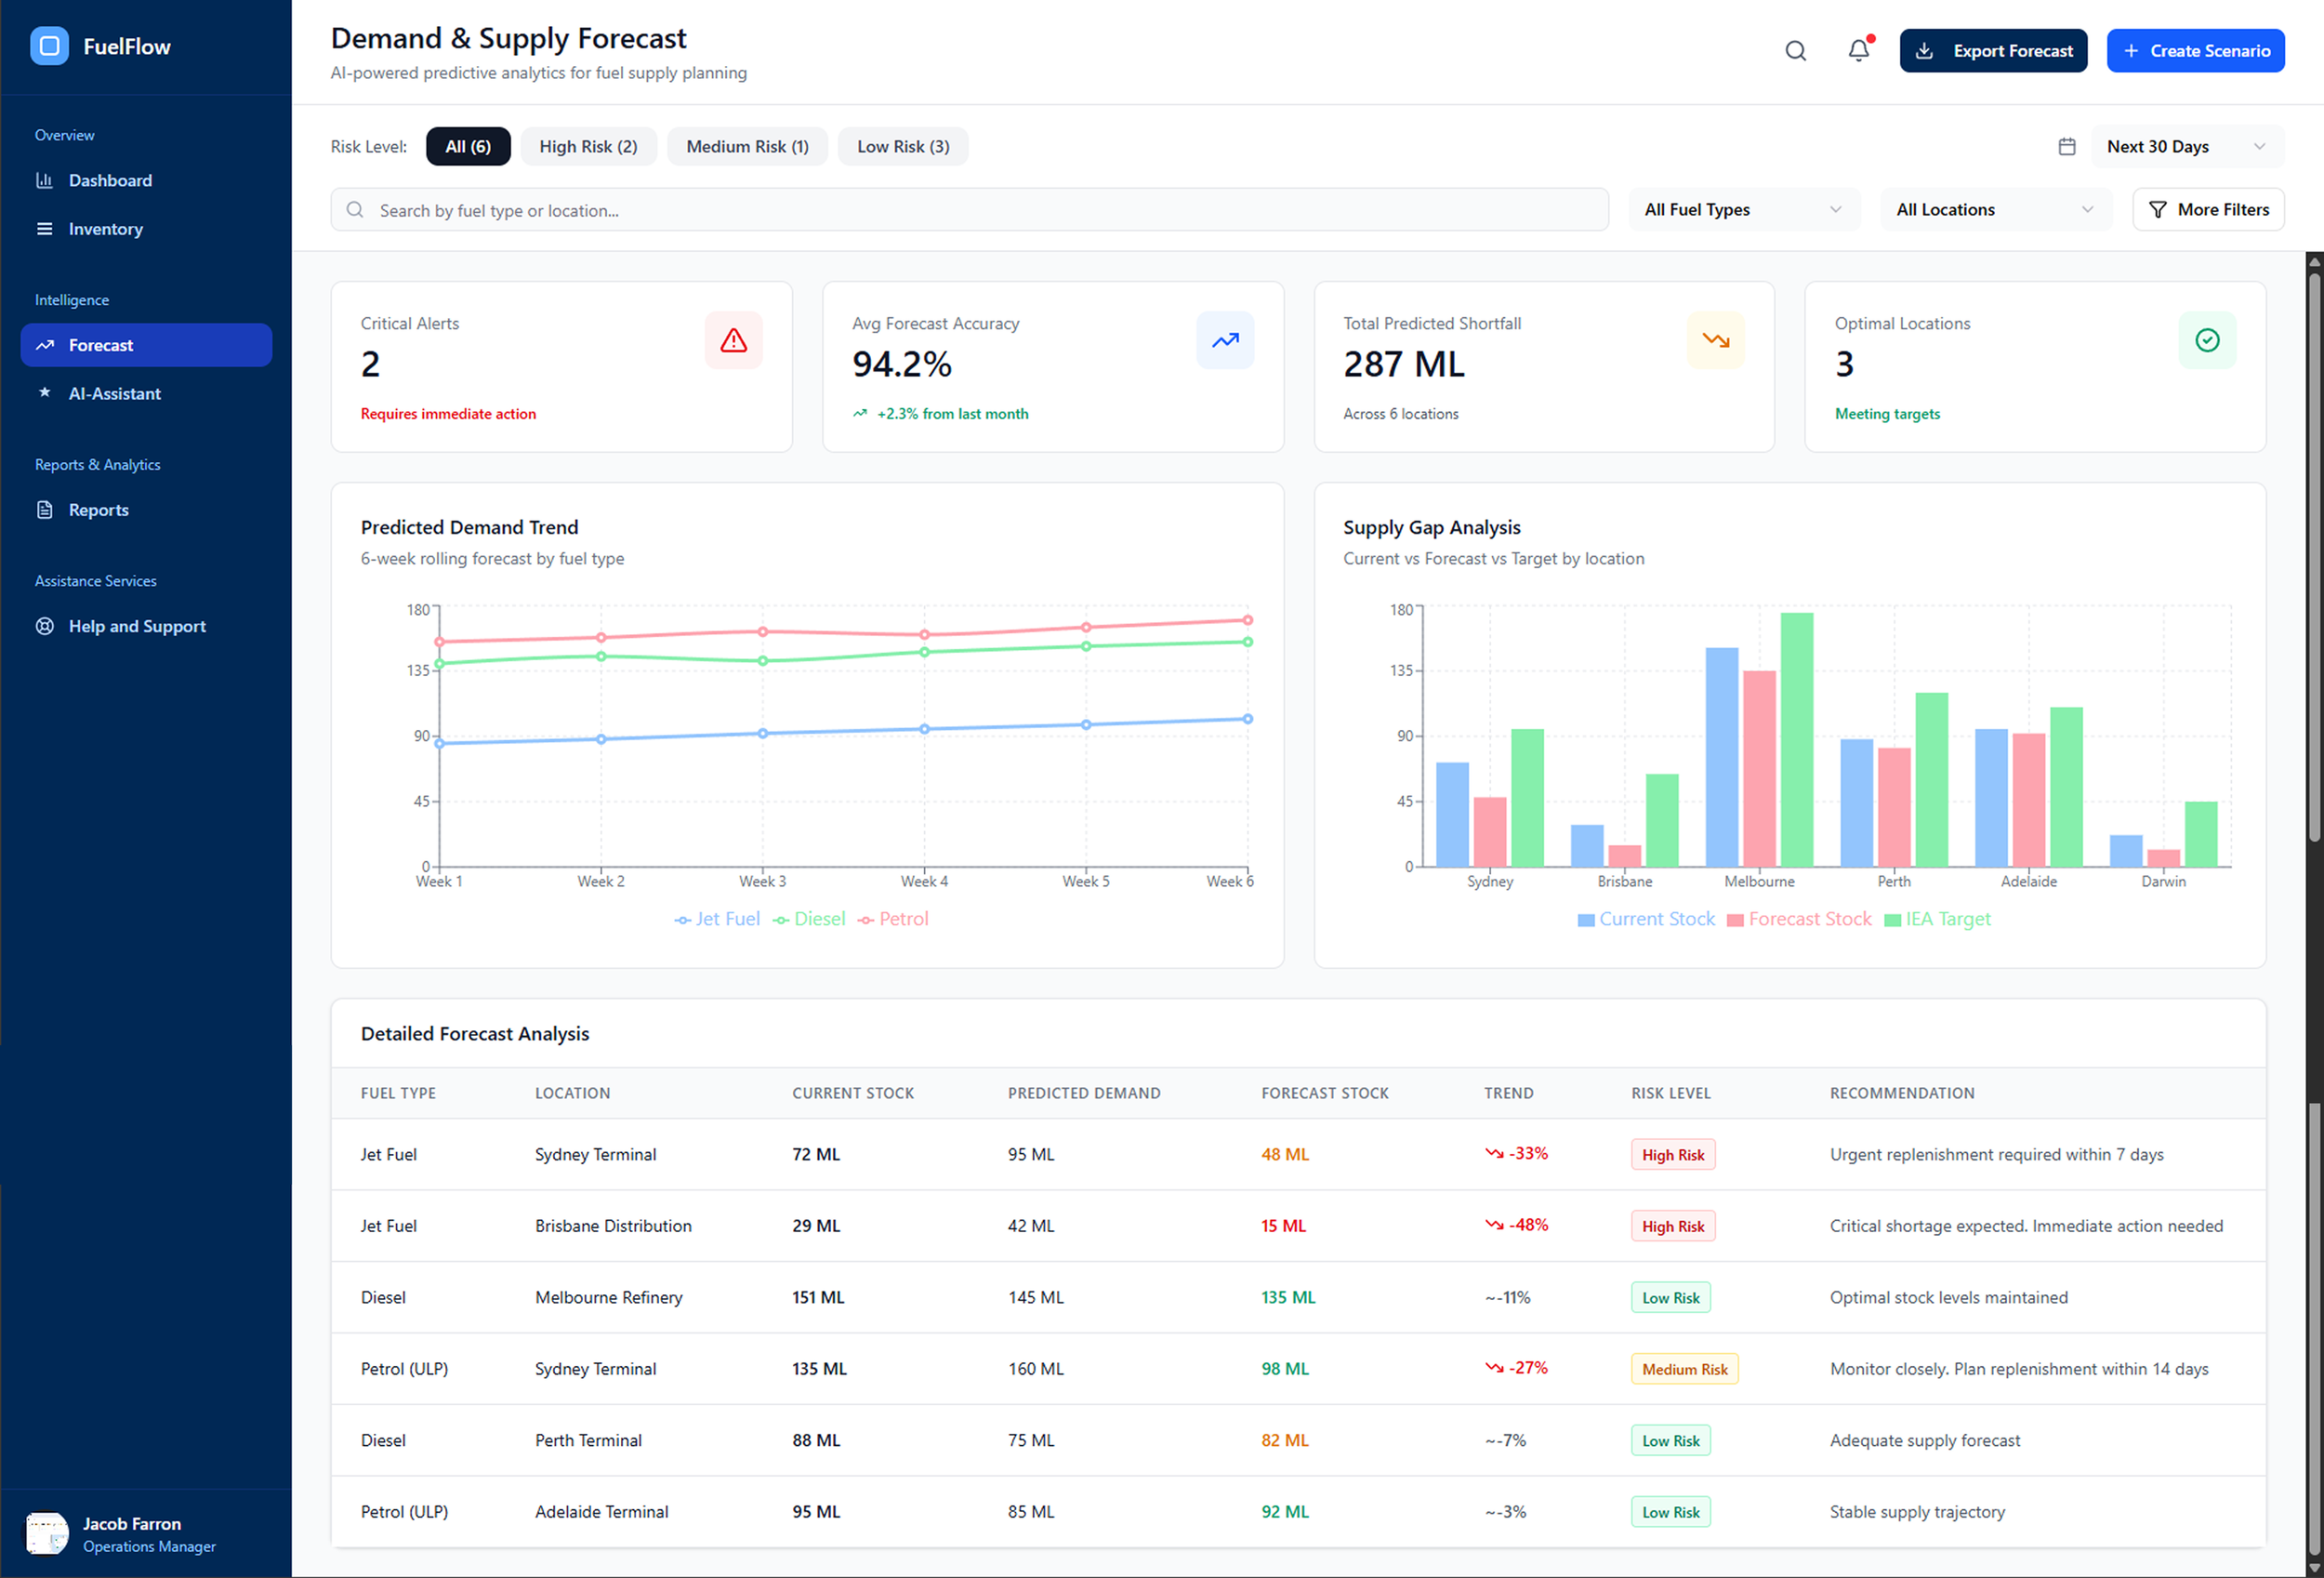Filter by Medium Risk (1)
The width and height of the screenshot is (2324, 1578).
(747, 147)
